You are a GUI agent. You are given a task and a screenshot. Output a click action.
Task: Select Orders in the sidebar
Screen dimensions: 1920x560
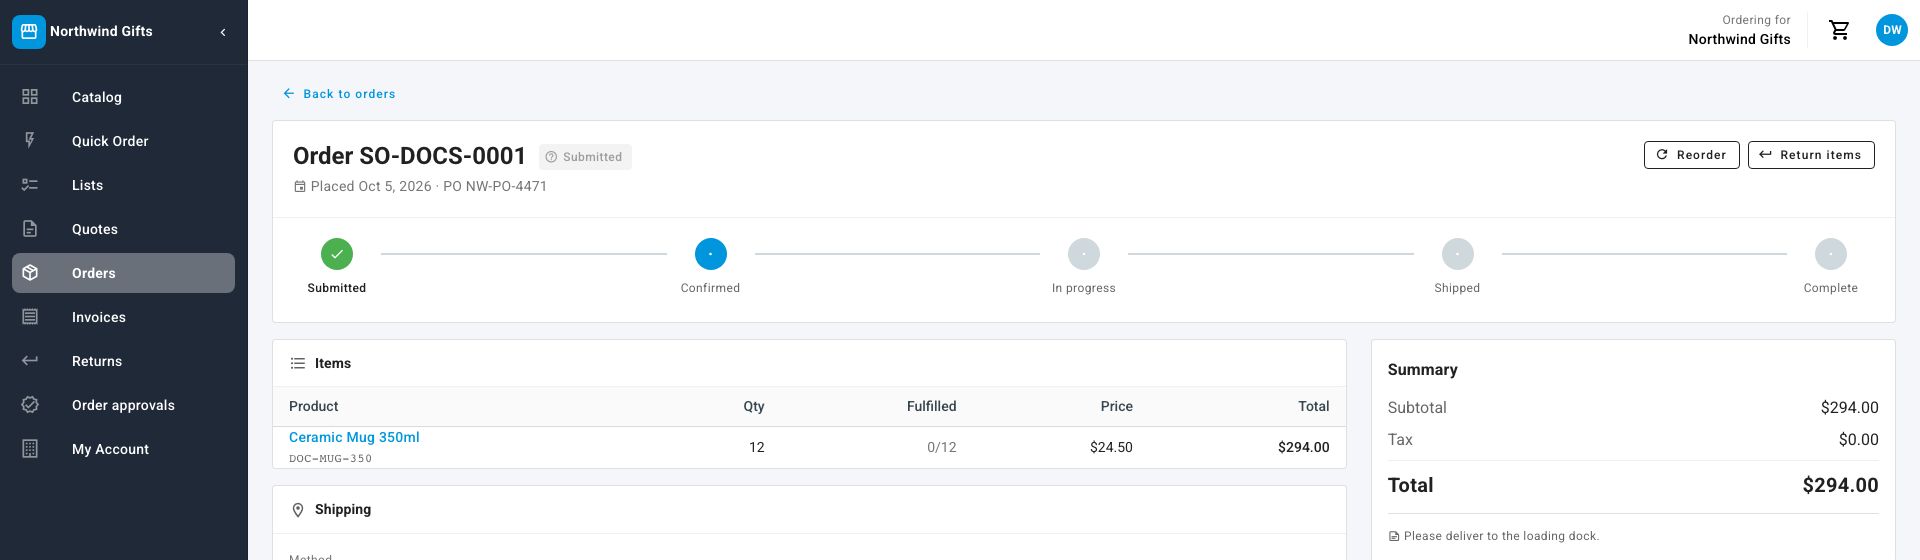coord(123,273)
